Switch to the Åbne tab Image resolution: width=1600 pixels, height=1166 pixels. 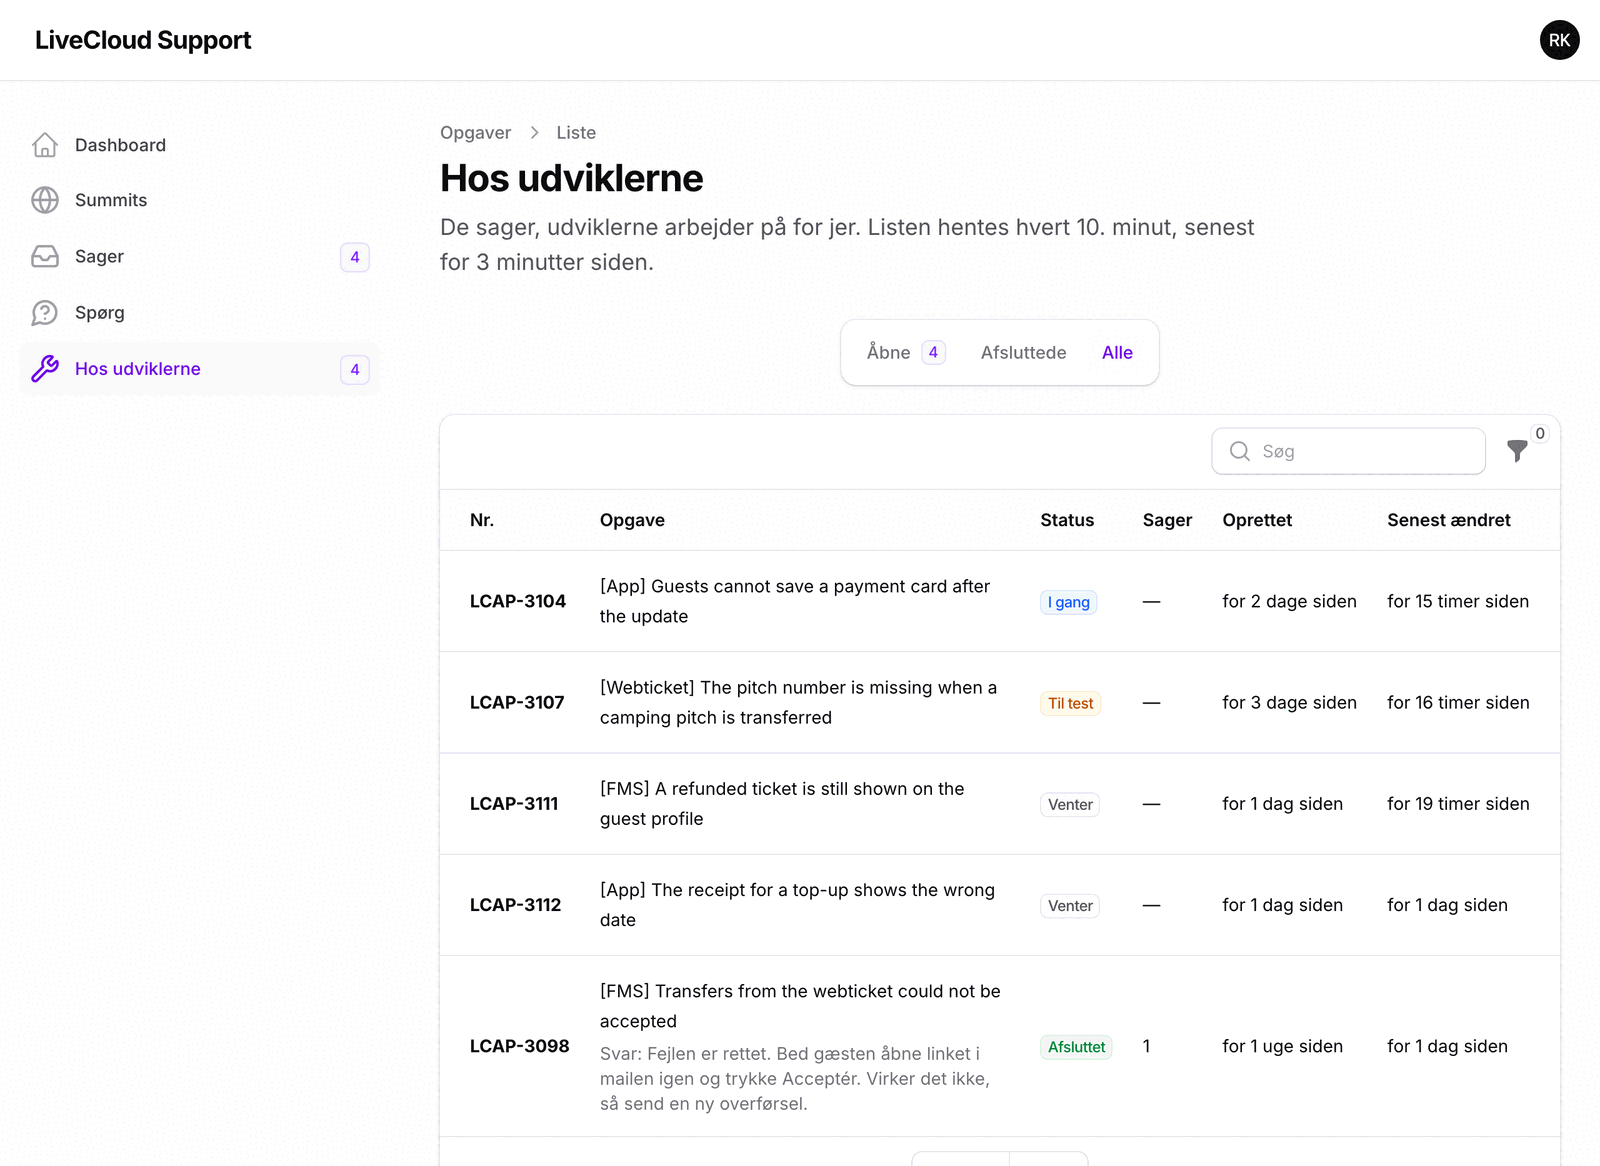pyautogui.click(x=905, y=352)
